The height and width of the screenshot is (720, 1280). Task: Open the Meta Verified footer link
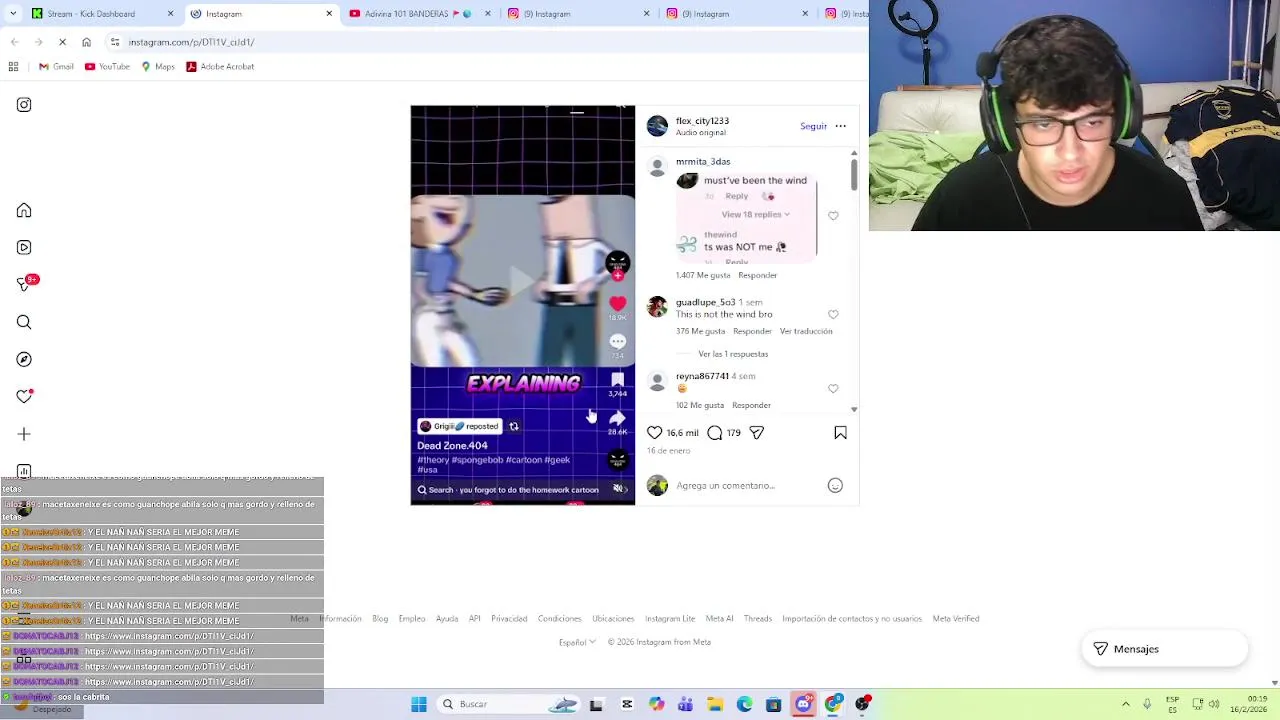pyautogui.click(x=956, y=619)
